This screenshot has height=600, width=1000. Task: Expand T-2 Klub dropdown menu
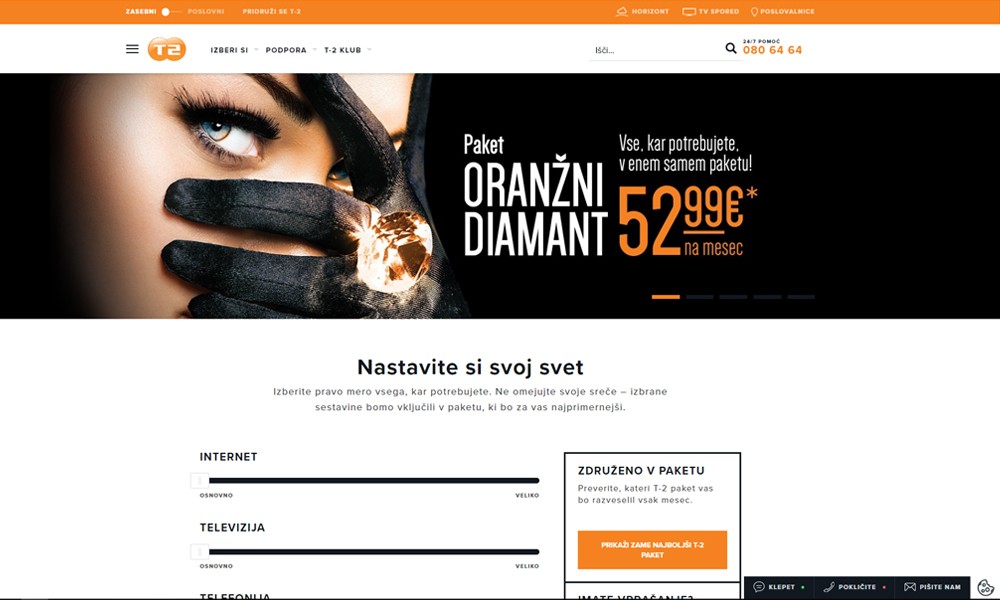click(x=348, y=50)
